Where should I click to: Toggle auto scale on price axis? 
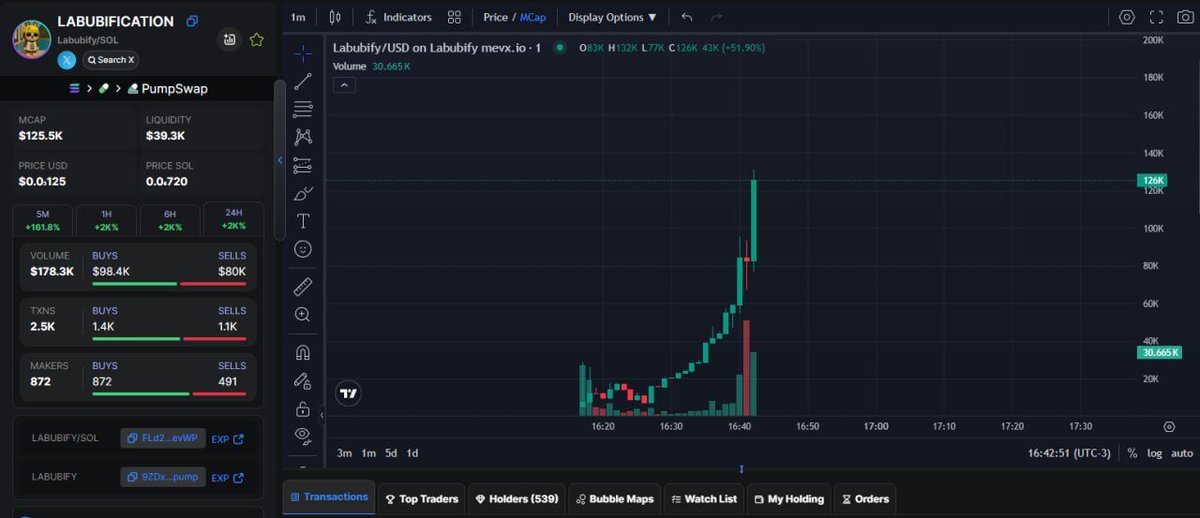point(1182,453)
